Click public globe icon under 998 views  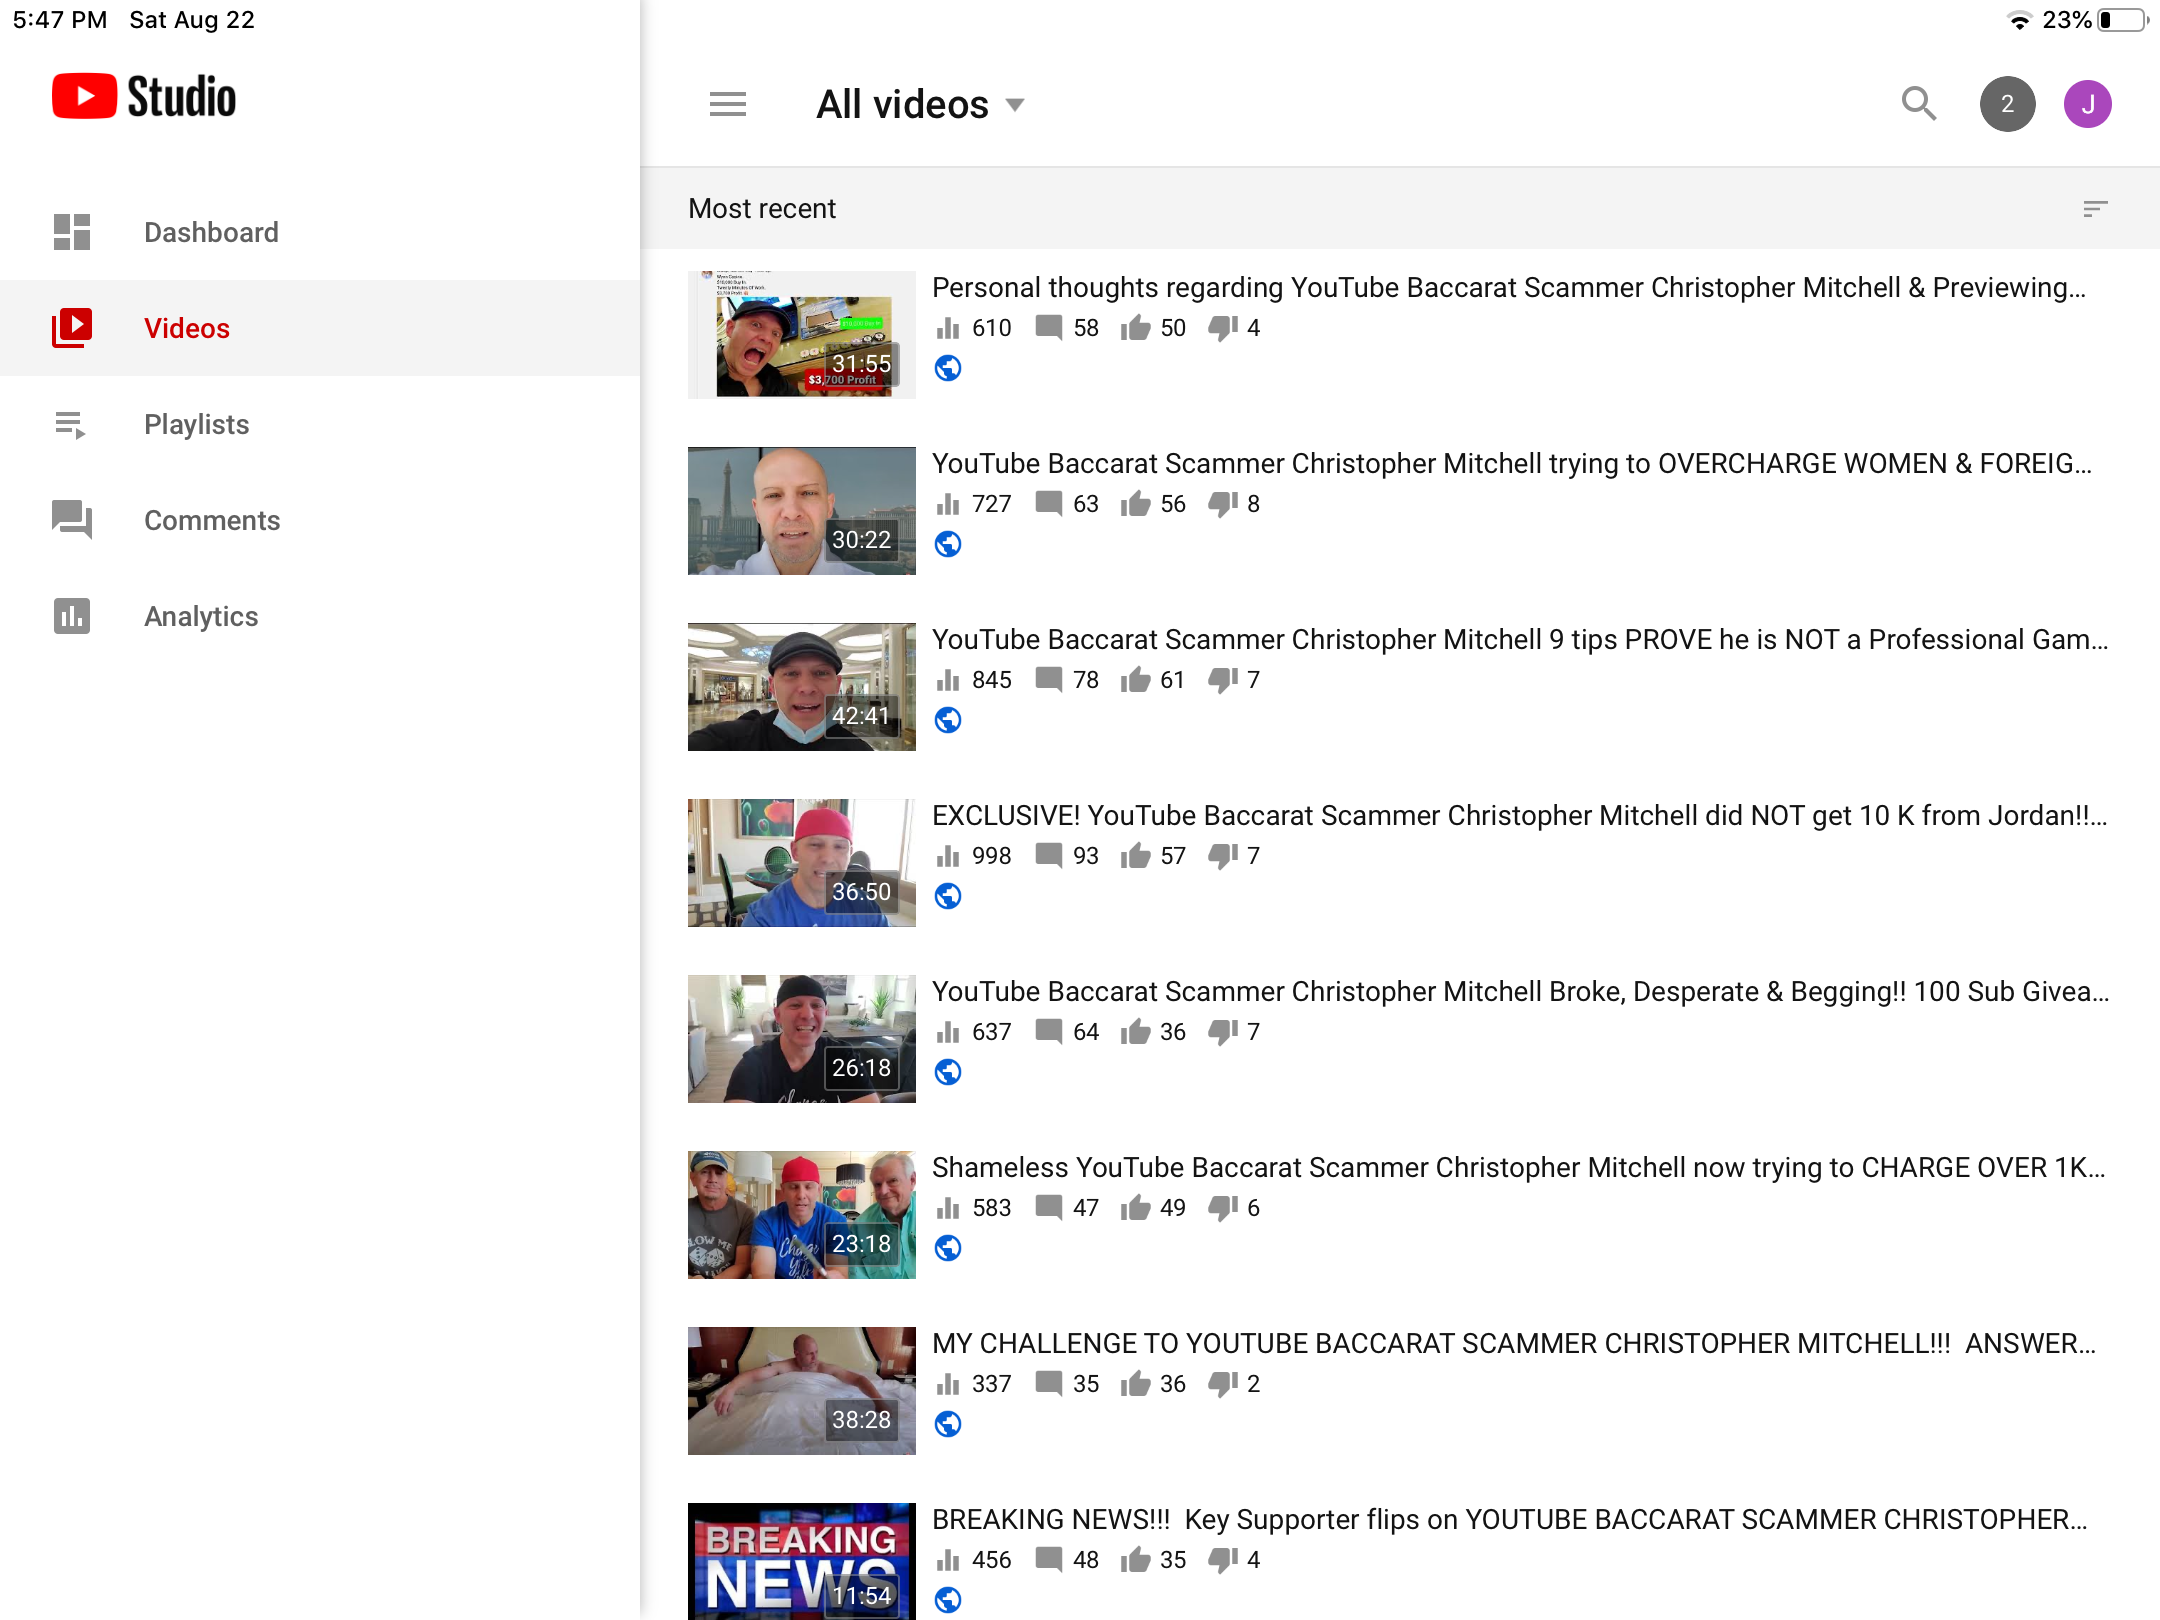pos(948,896)
